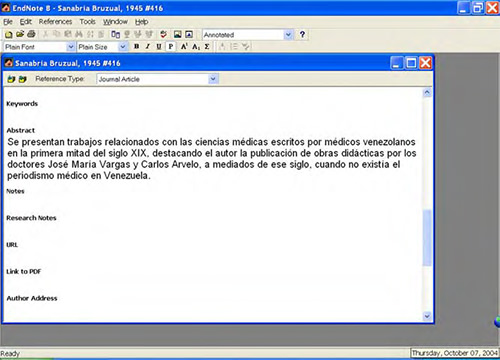Click the URL field label

12,245
